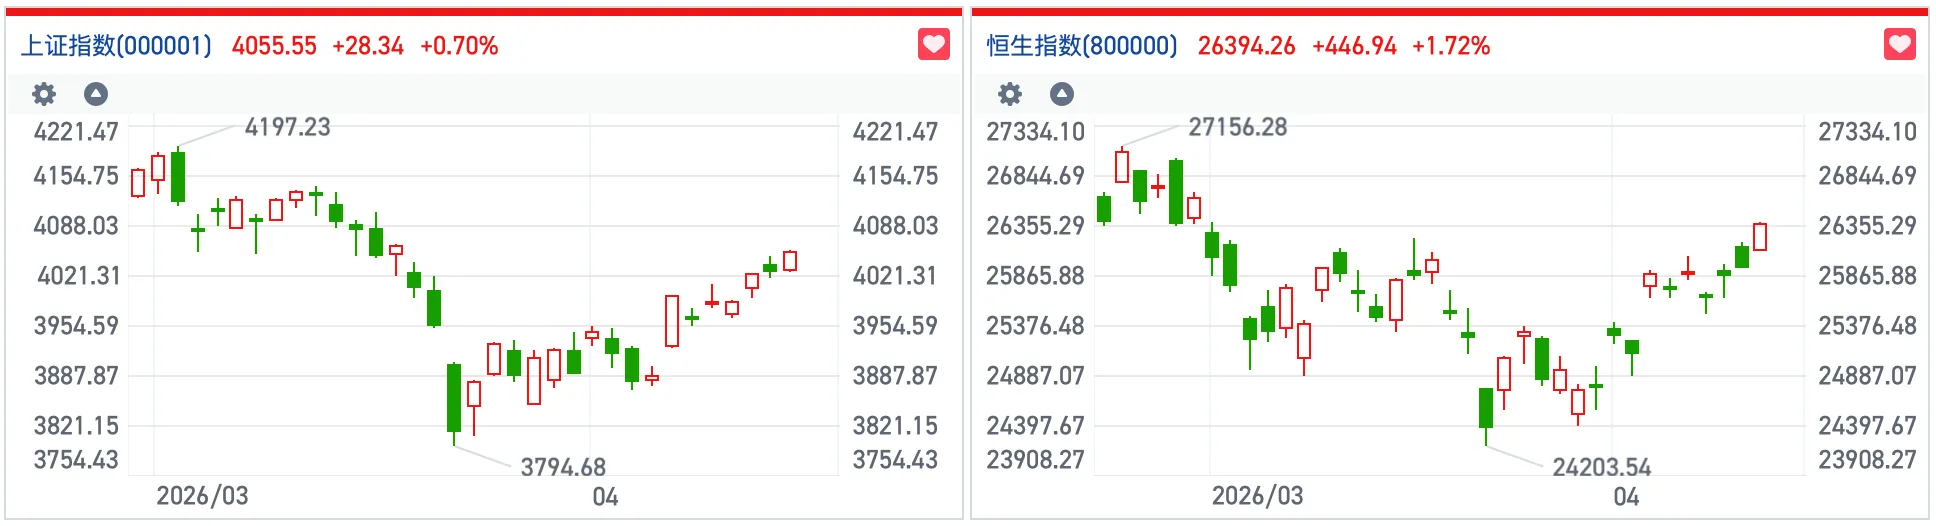This screenshot has height=526, width=1936.
Task: Open the 上证指数(000001) index title link
Action: (117, 46)
